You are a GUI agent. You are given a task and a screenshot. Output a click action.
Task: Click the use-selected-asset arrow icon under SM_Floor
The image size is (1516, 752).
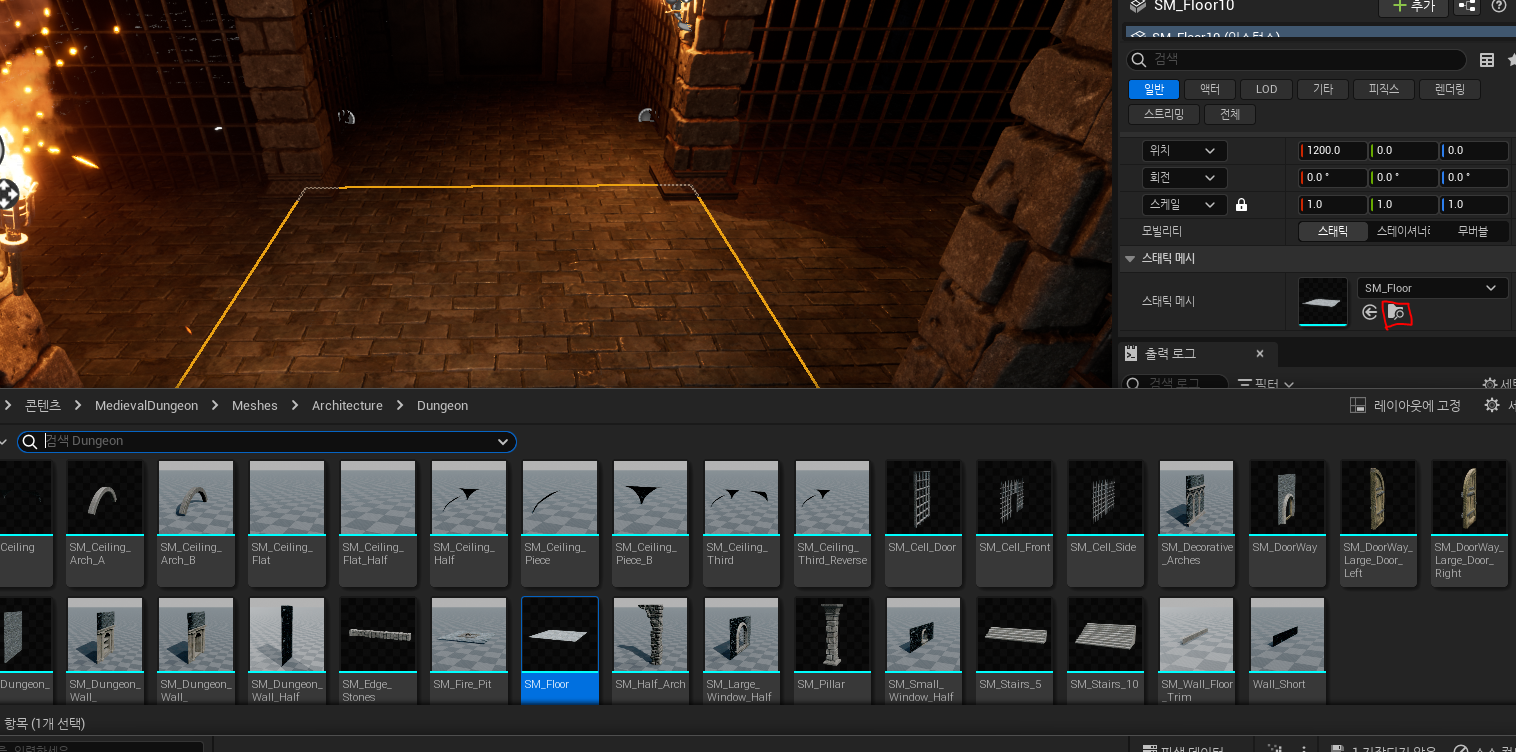click(x=1370, y=313)
